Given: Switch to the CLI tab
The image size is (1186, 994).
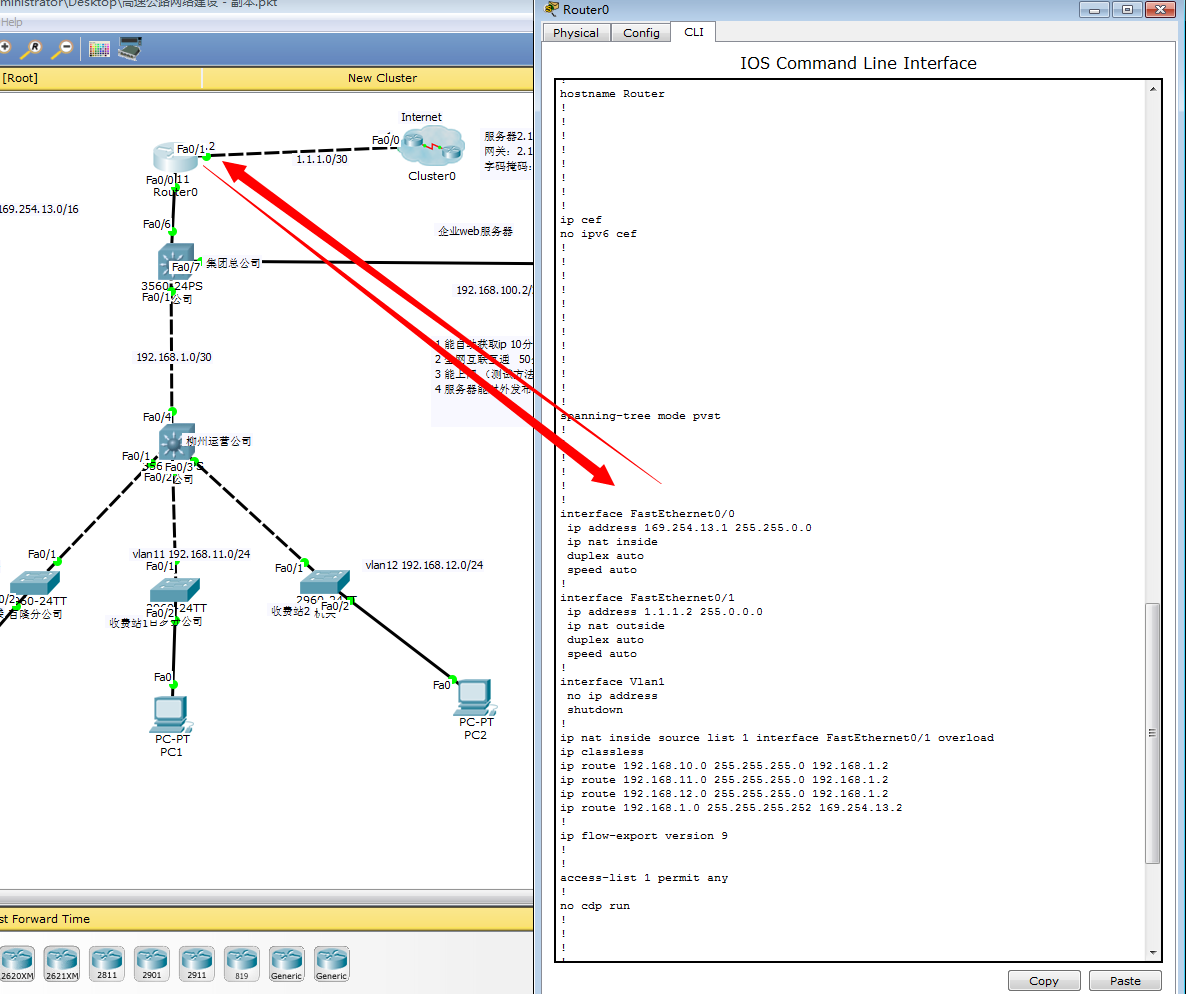Looking at the screenshot, I should tap(694, 32).
